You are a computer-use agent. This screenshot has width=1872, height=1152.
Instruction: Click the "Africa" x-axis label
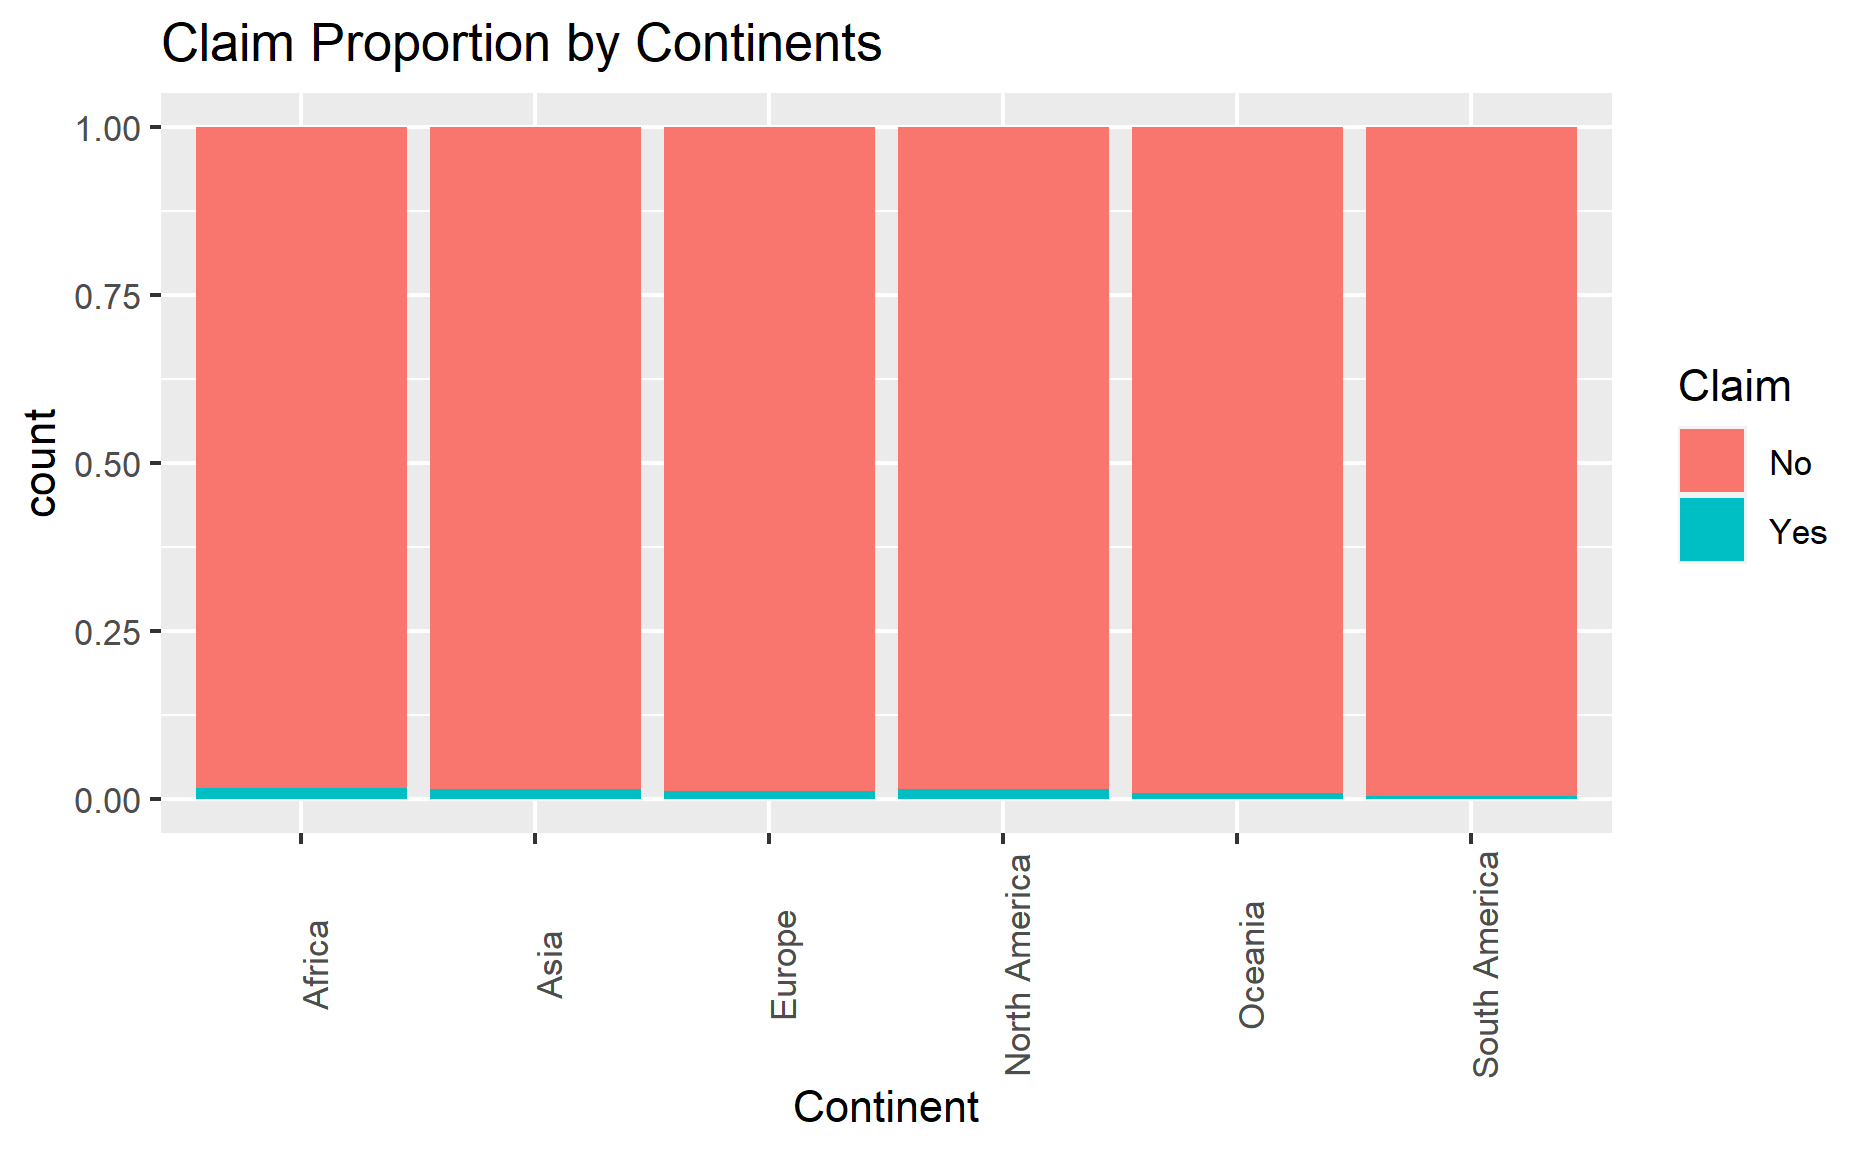pyautogui.click(x=316, y=964)
